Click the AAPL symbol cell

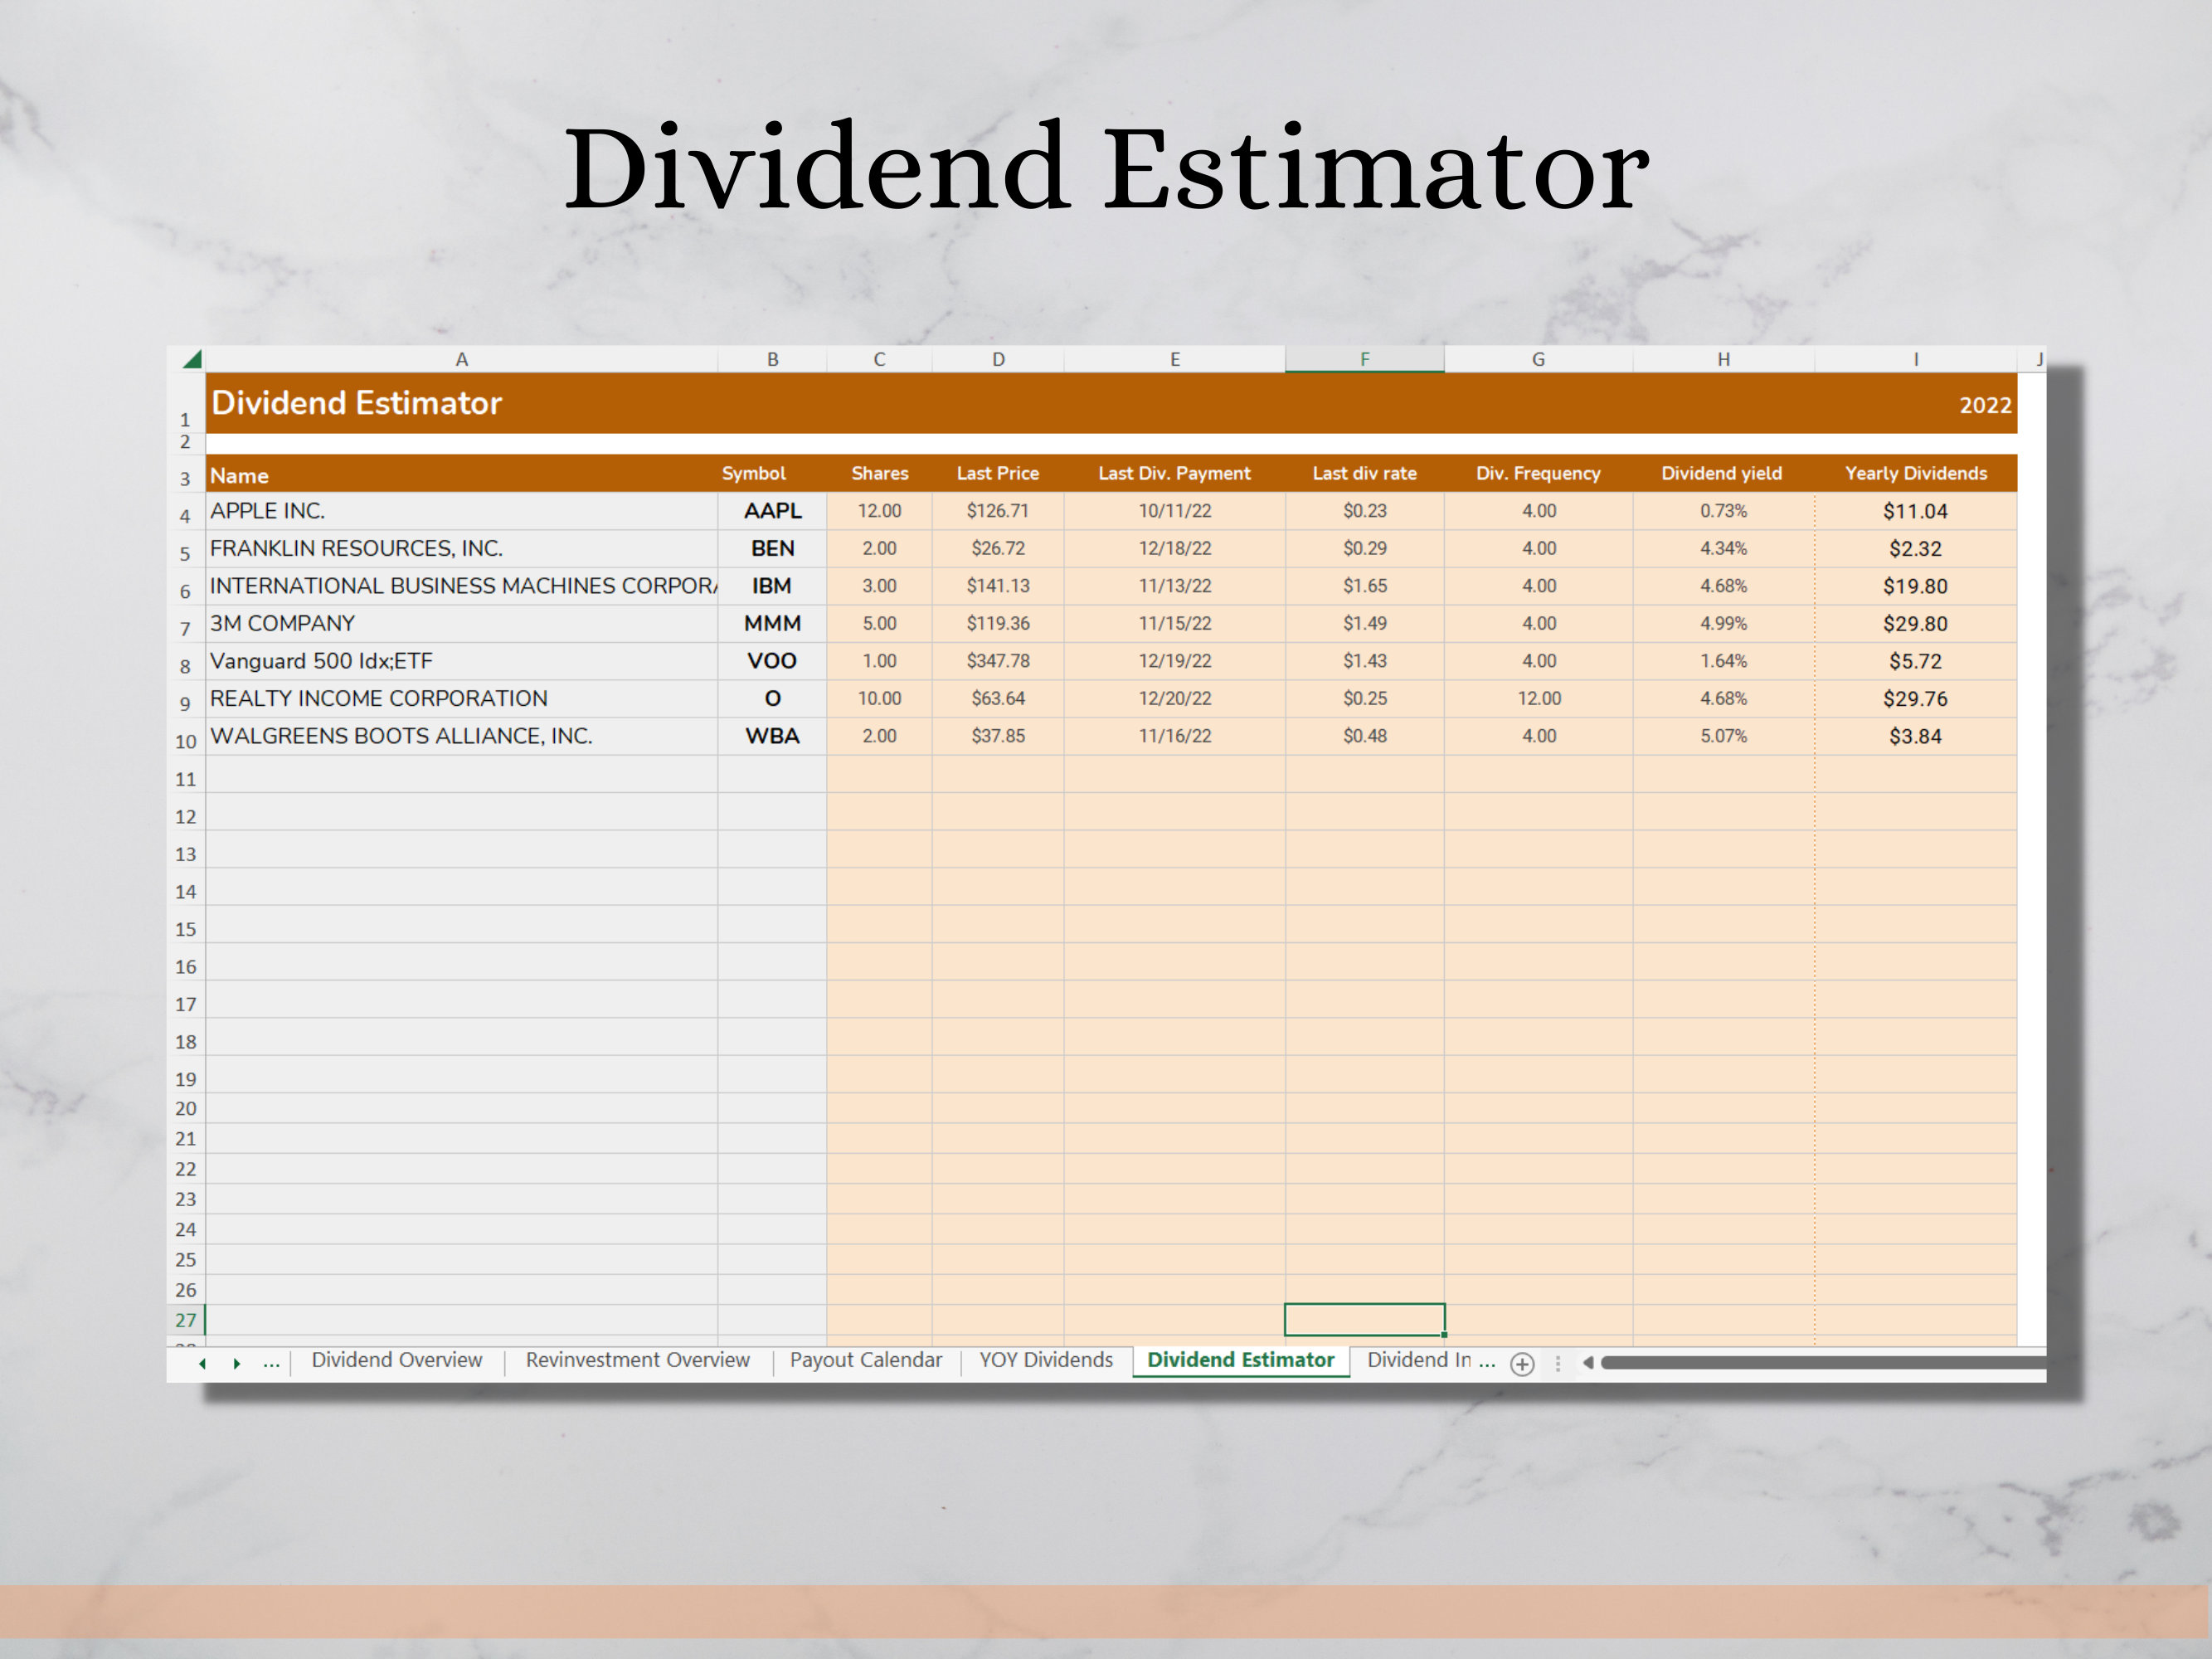pos(772,511)
